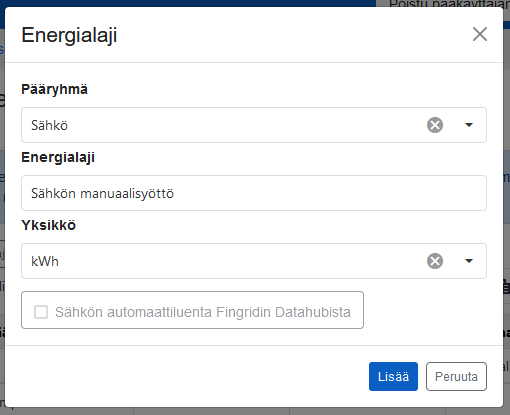Cancel with the Peruuta button

(456, 376)
